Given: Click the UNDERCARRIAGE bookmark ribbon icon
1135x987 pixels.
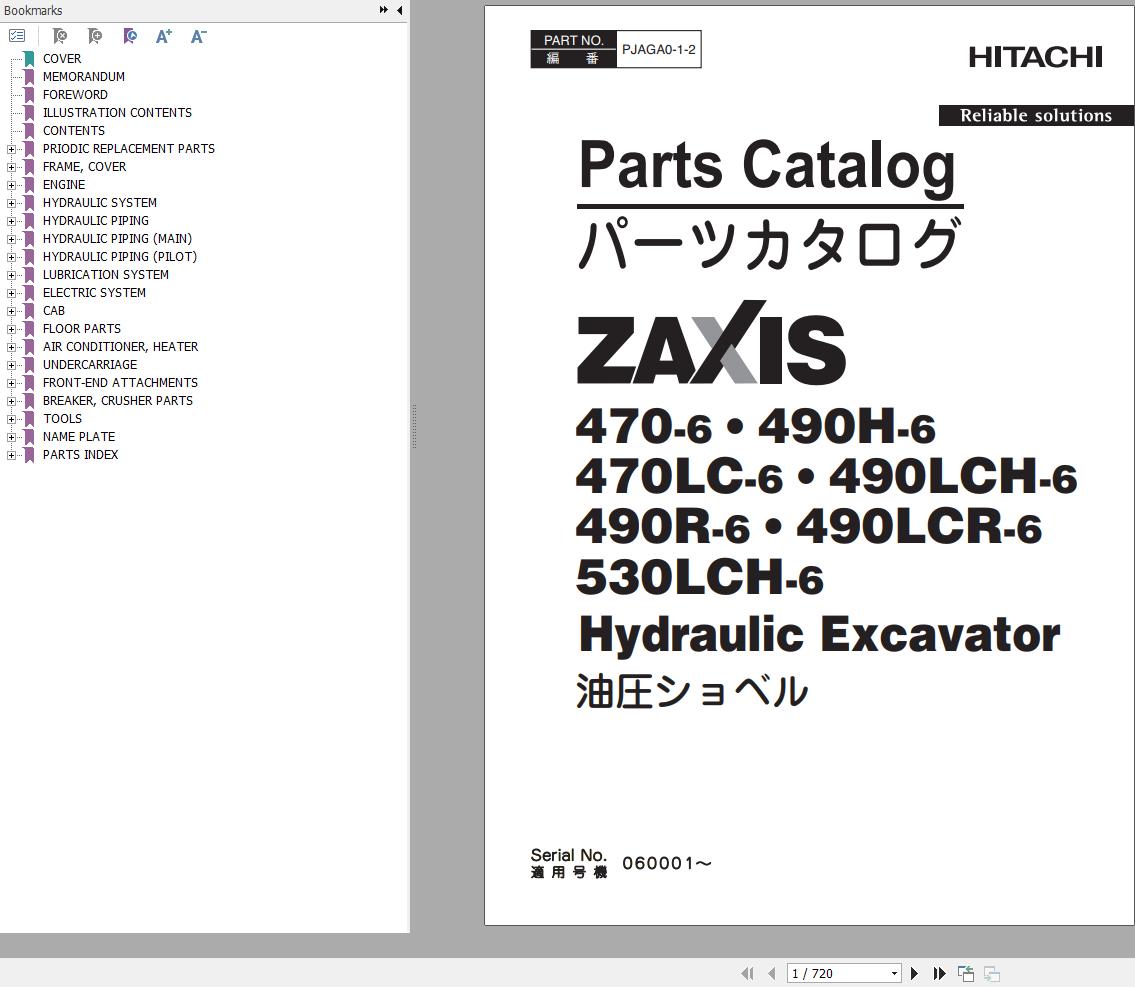Looking at the screenshot, I should point(29,365).
